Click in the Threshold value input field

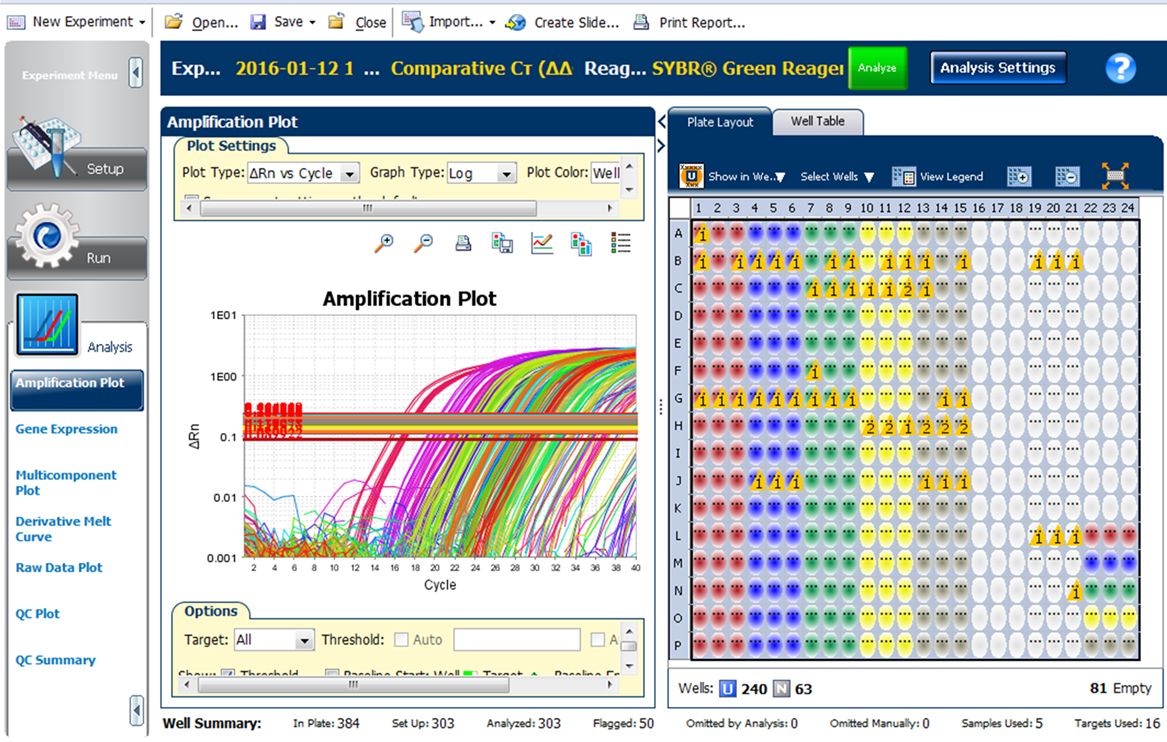coord(517,639)
